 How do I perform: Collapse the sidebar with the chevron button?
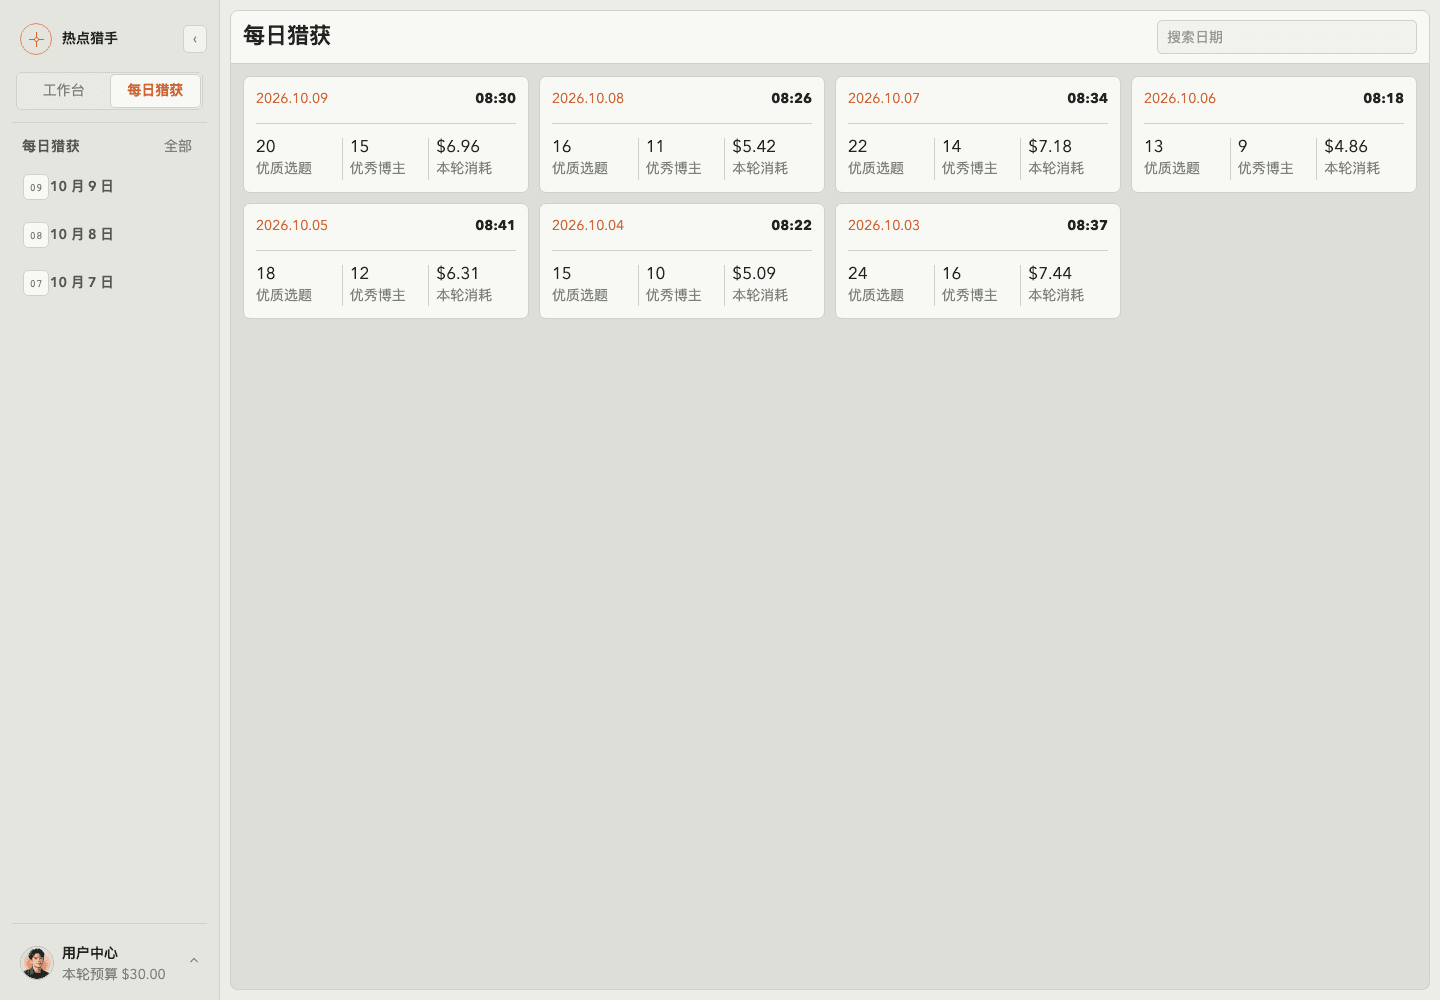195,39
